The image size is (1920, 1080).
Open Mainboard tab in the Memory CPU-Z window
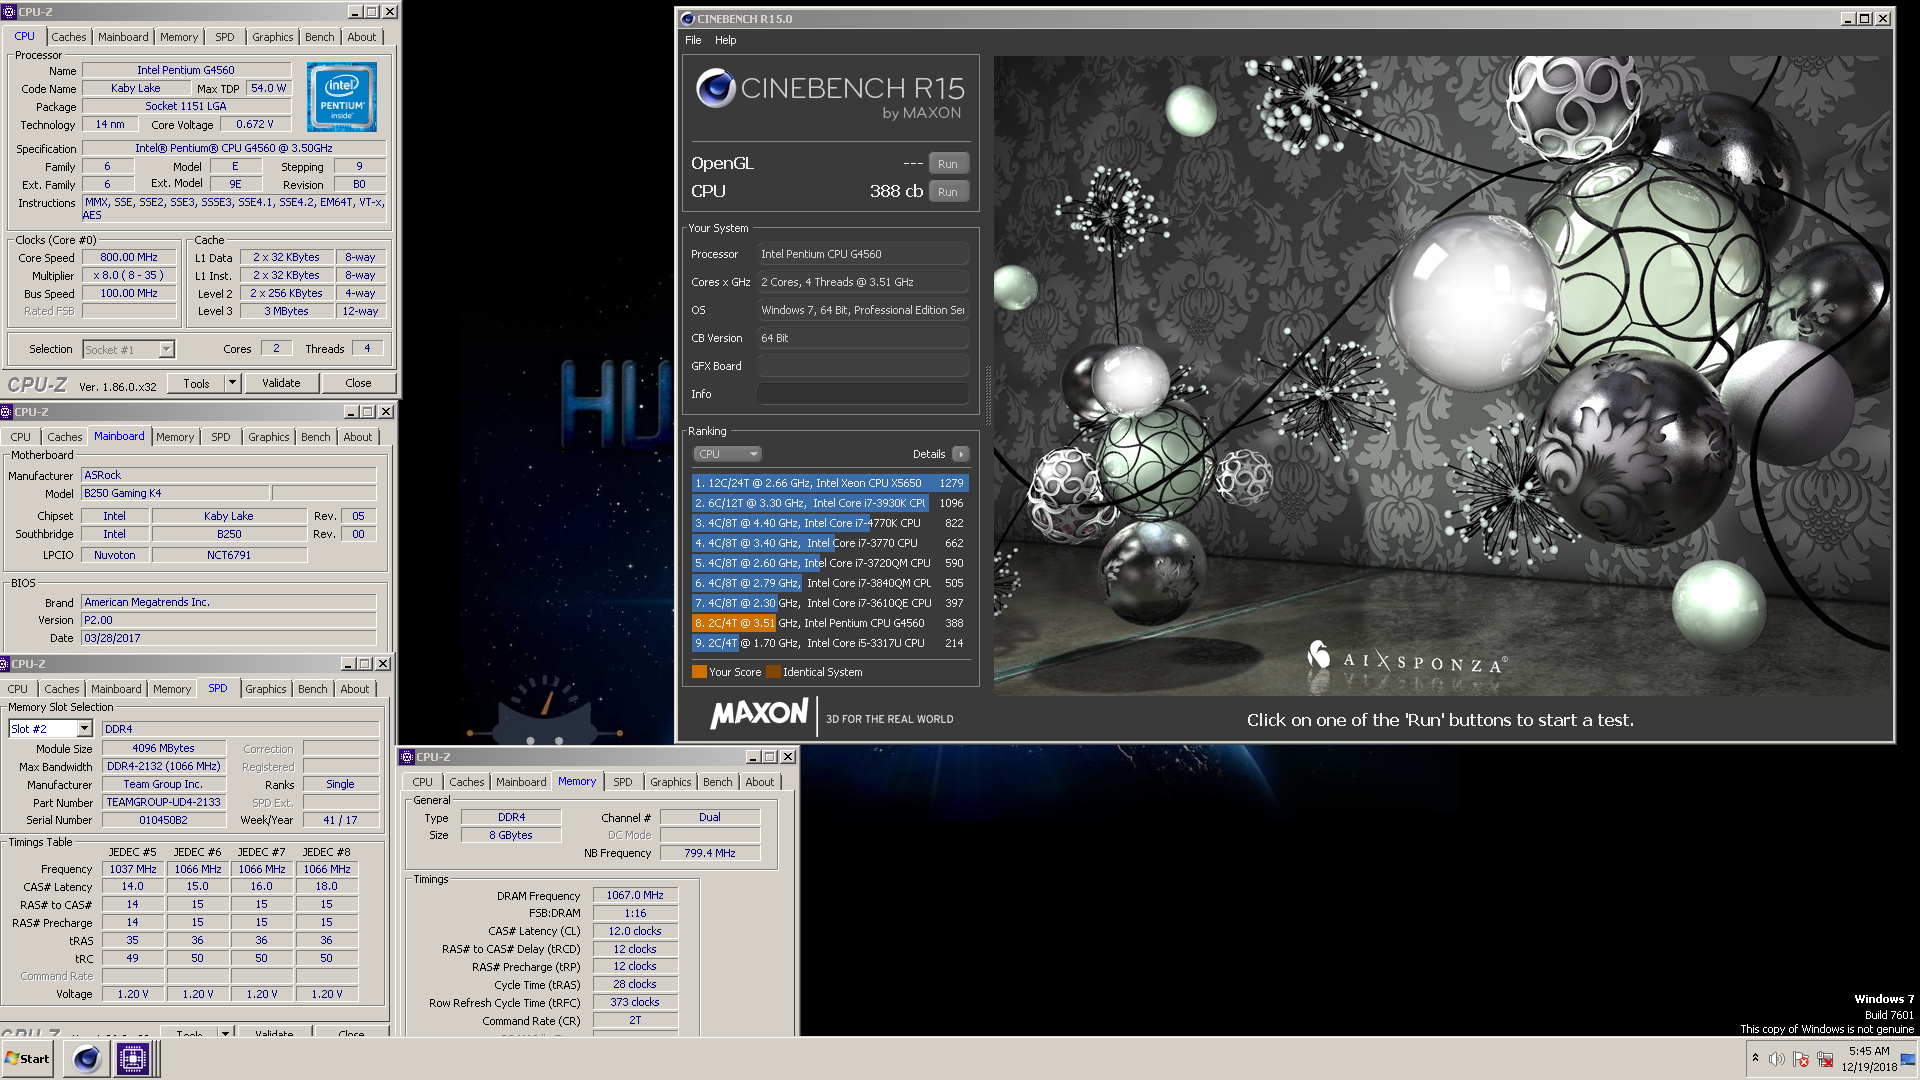(521, 782)
